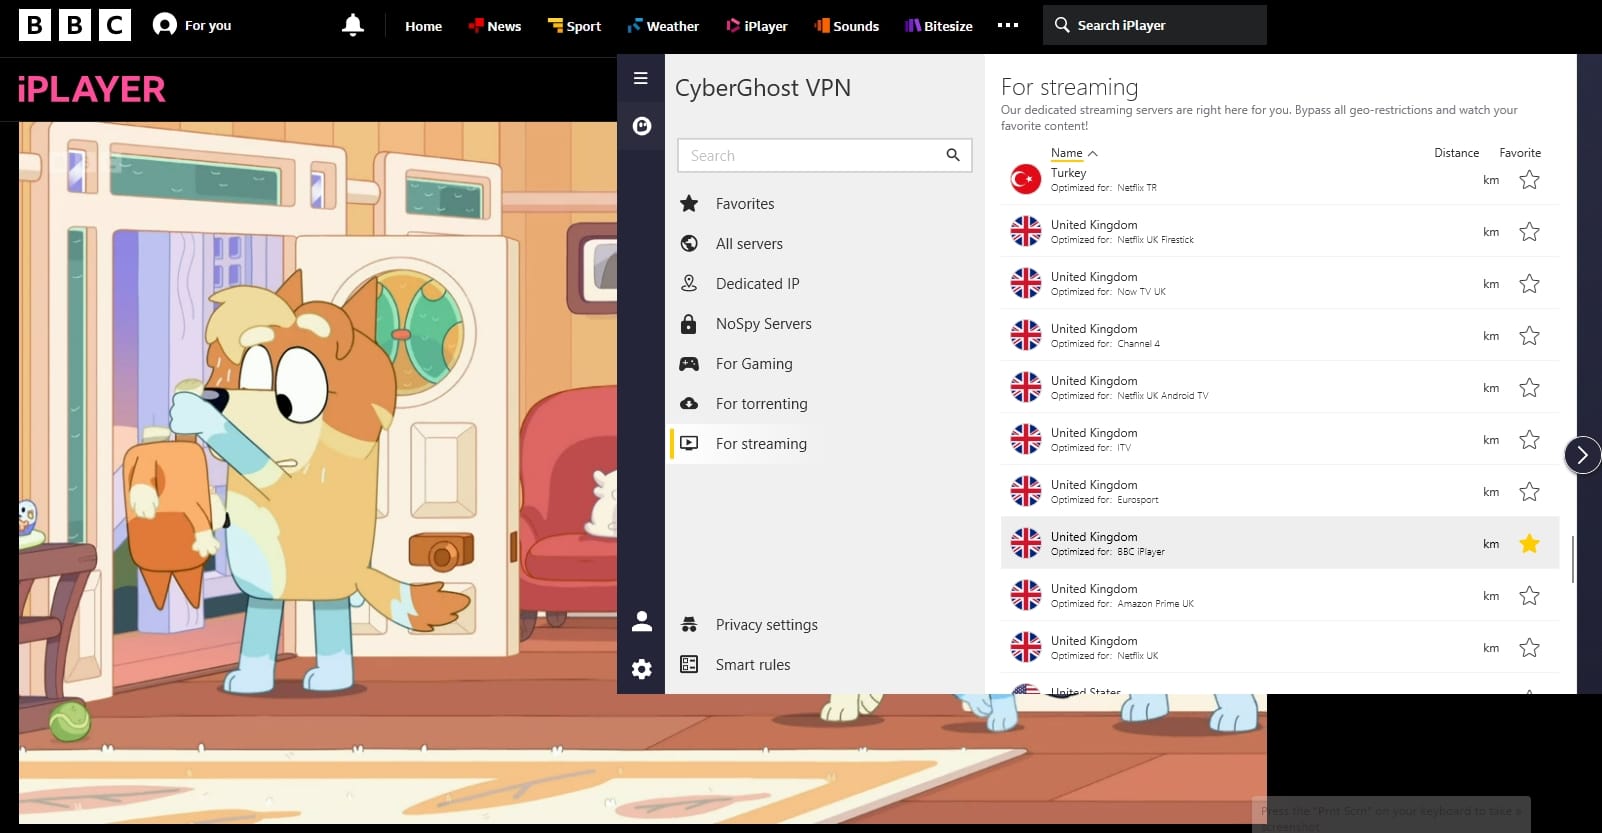Select United Kingdom Amazon Prime UK row
1602x833 pixels.
coord(1280,596)
